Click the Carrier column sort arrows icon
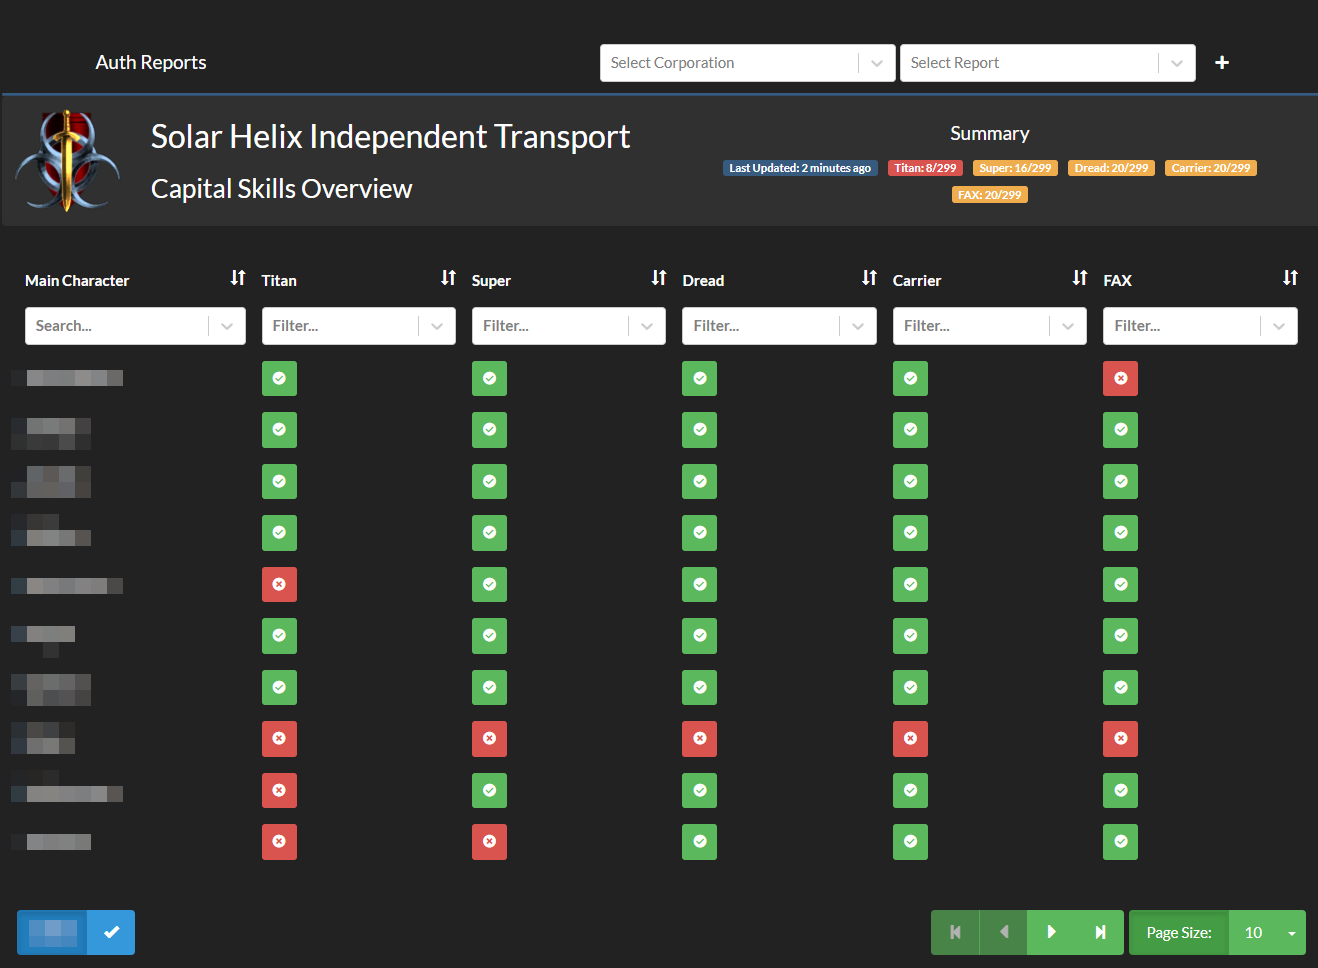 (x=1080, y=278)
